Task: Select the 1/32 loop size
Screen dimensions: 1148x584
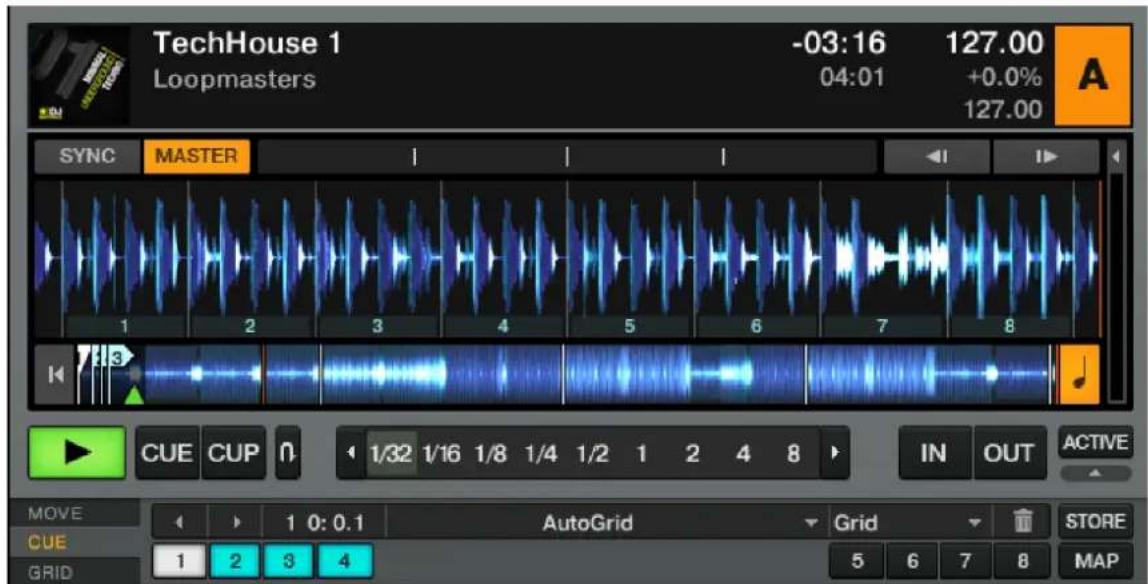Action: pos(392,454)
